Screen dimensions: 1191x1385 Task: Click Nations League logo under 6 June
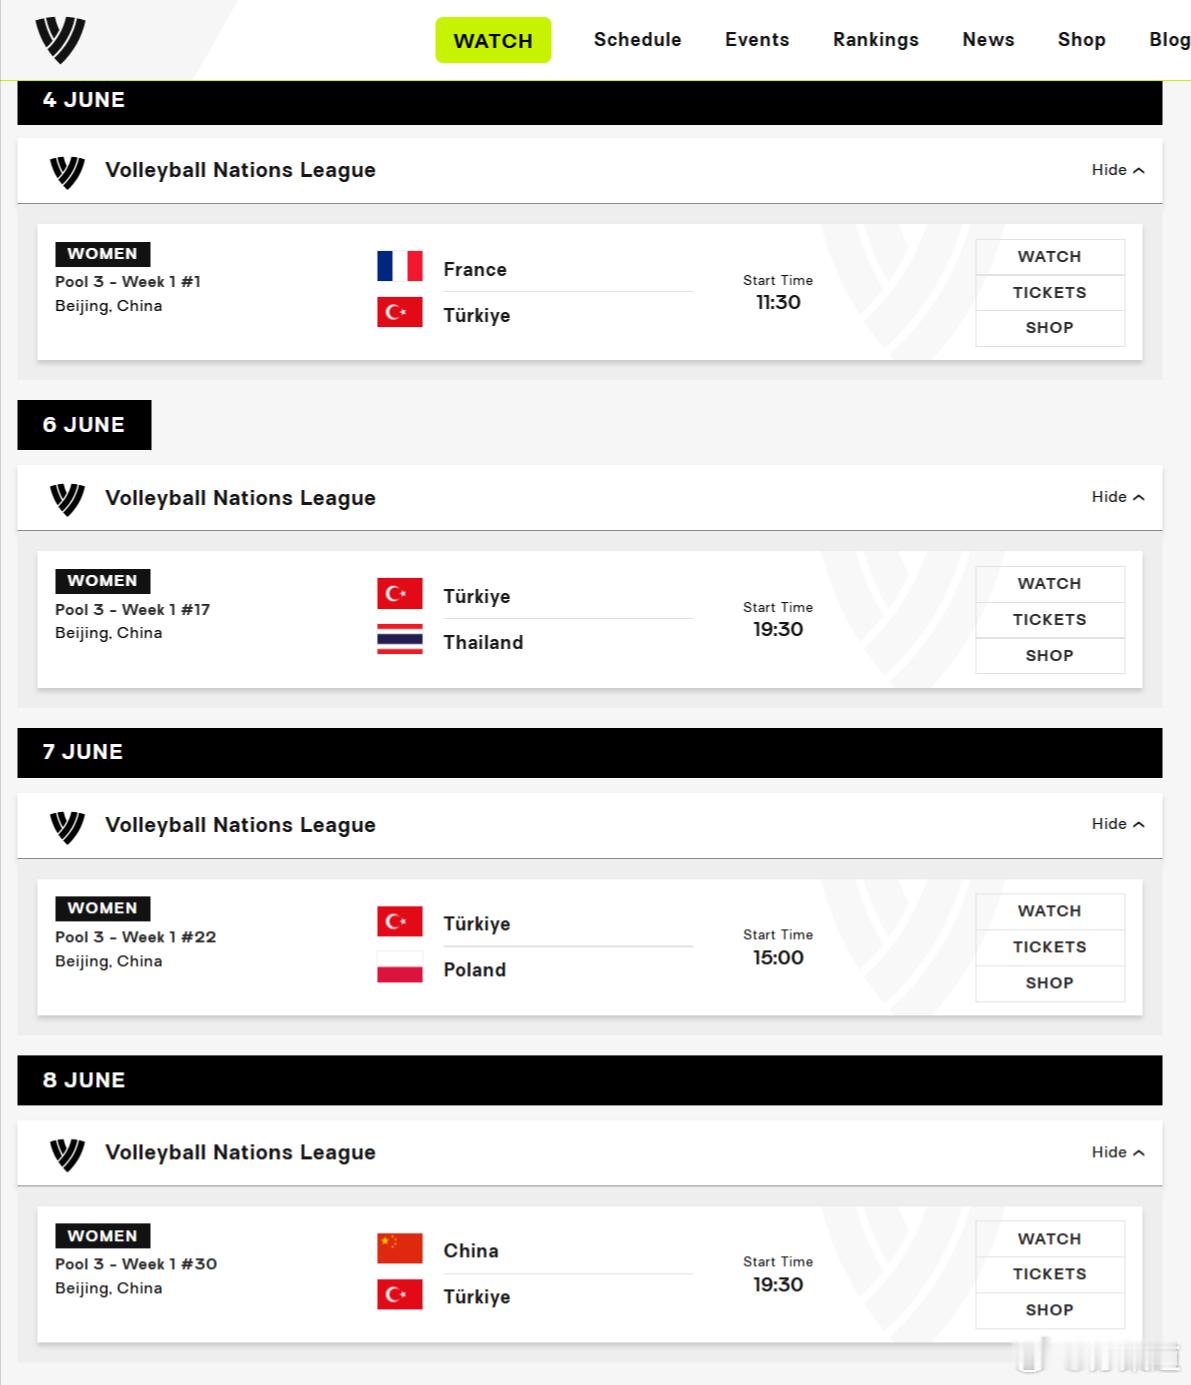(x=67, y=498)
